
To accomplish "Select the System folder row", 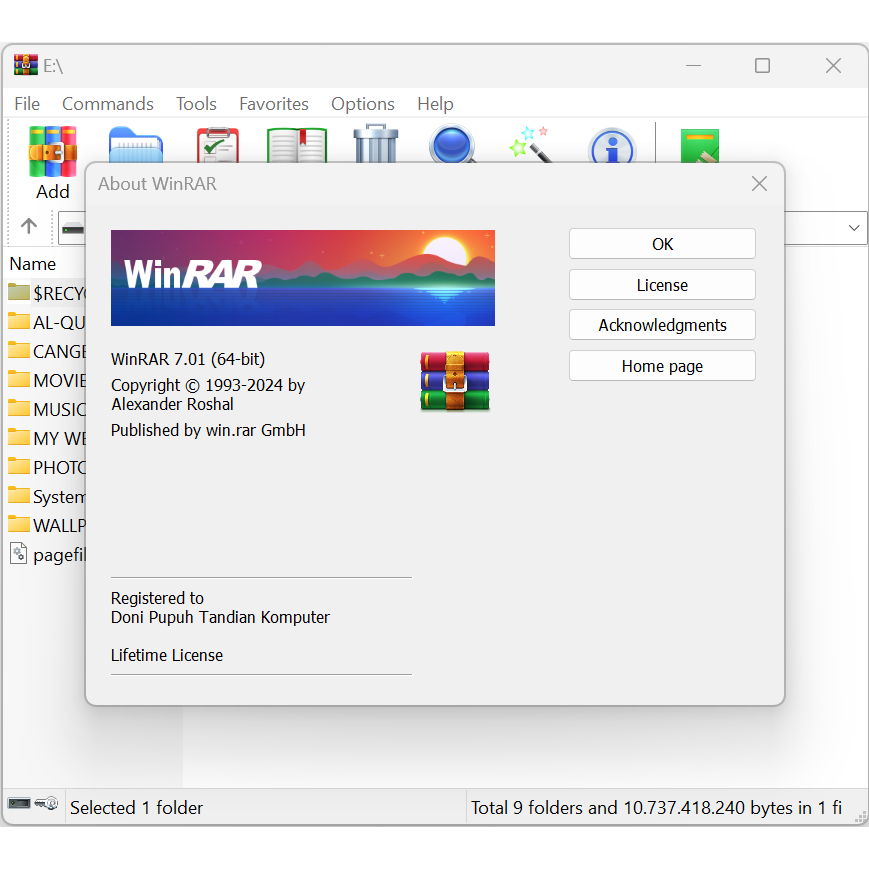I will click(x=47, y=497).
